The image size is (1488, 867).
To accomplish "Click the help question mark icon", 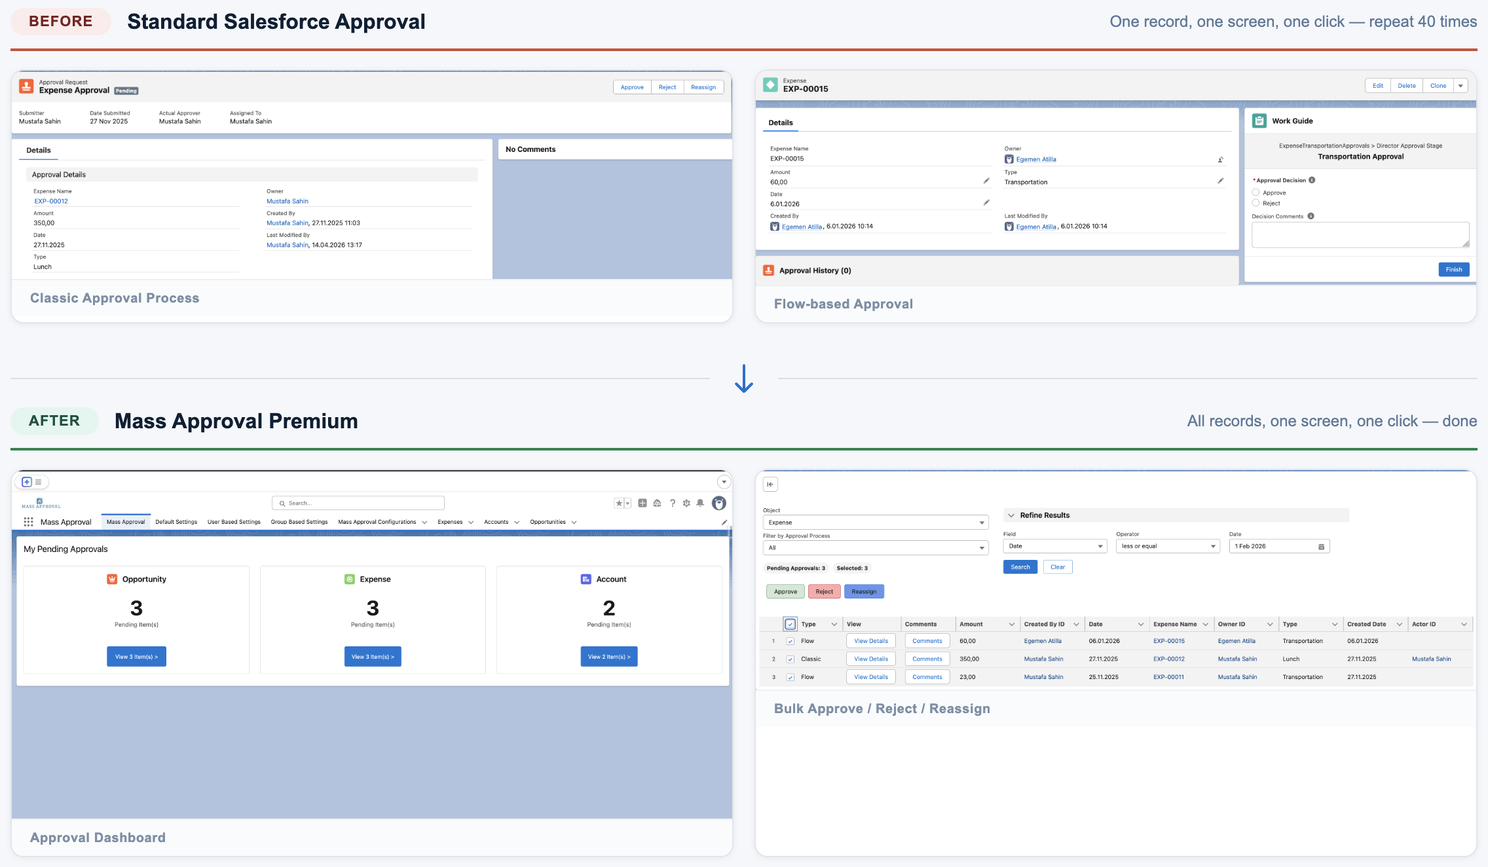I will (x=672, y=503).
